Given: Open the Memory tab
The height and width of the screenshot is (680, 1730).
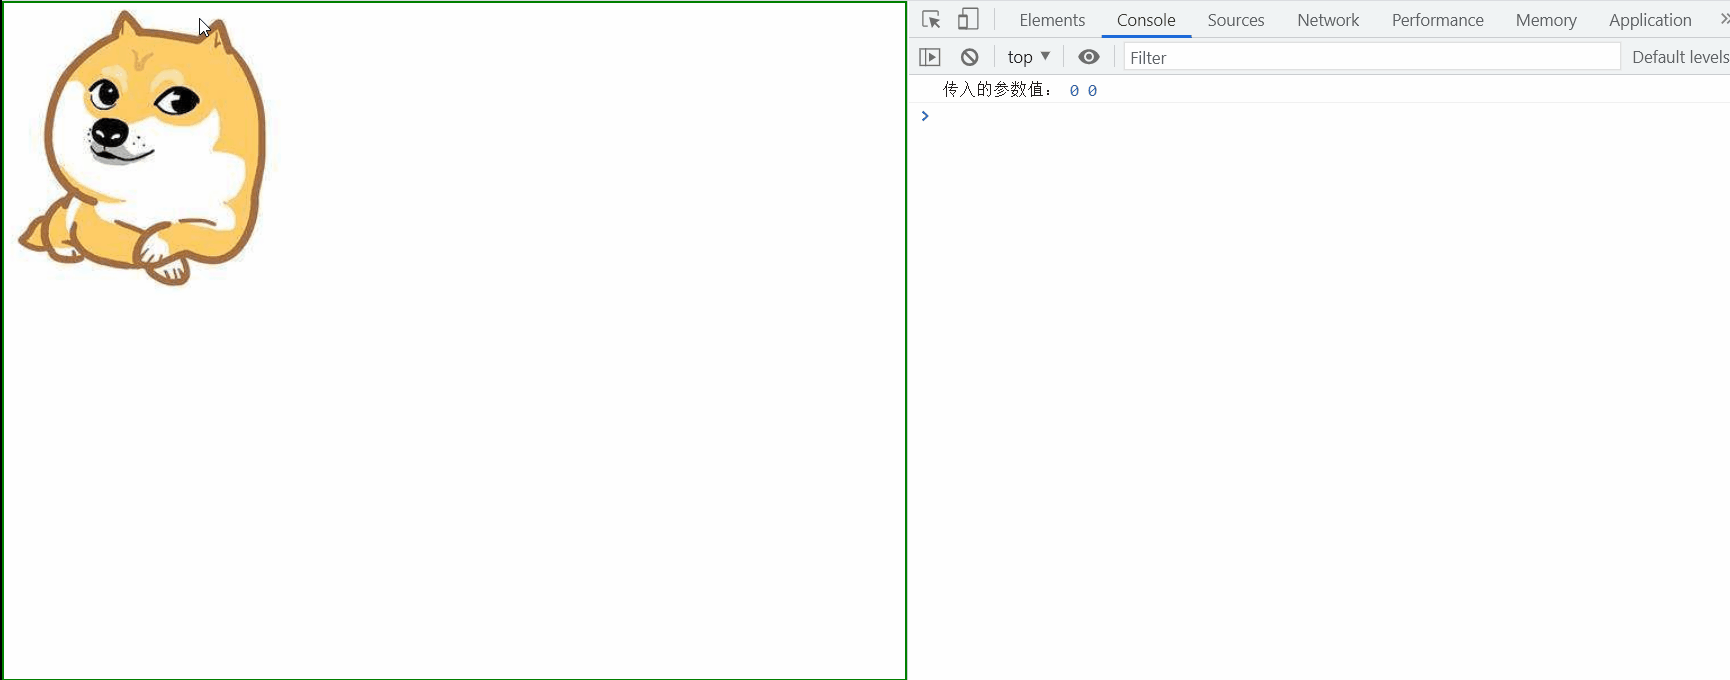Looking at the screenshot, I should click(x=1546, y=20).
